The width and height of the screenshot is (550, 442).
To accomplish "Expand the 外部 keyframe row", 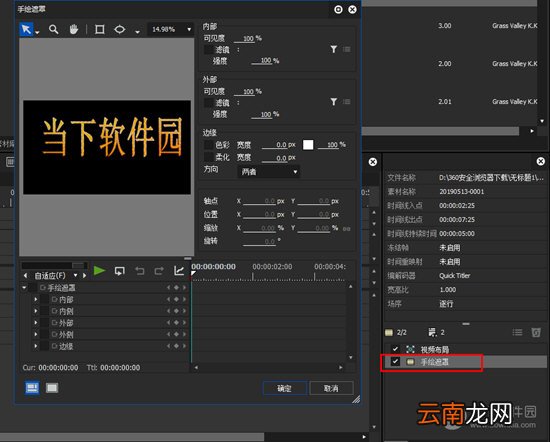I will click(x=35, y=323).
